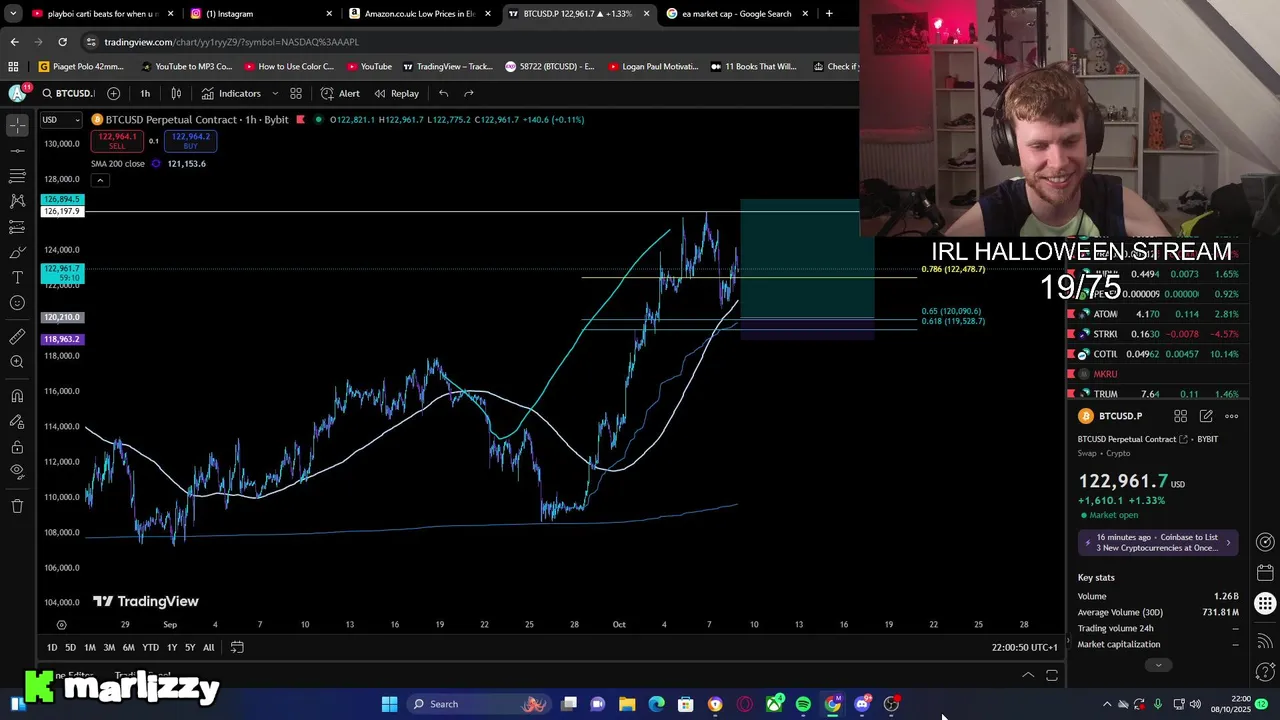Maximize the bottom panel

pyautogui.click(x=1052, y=676)
